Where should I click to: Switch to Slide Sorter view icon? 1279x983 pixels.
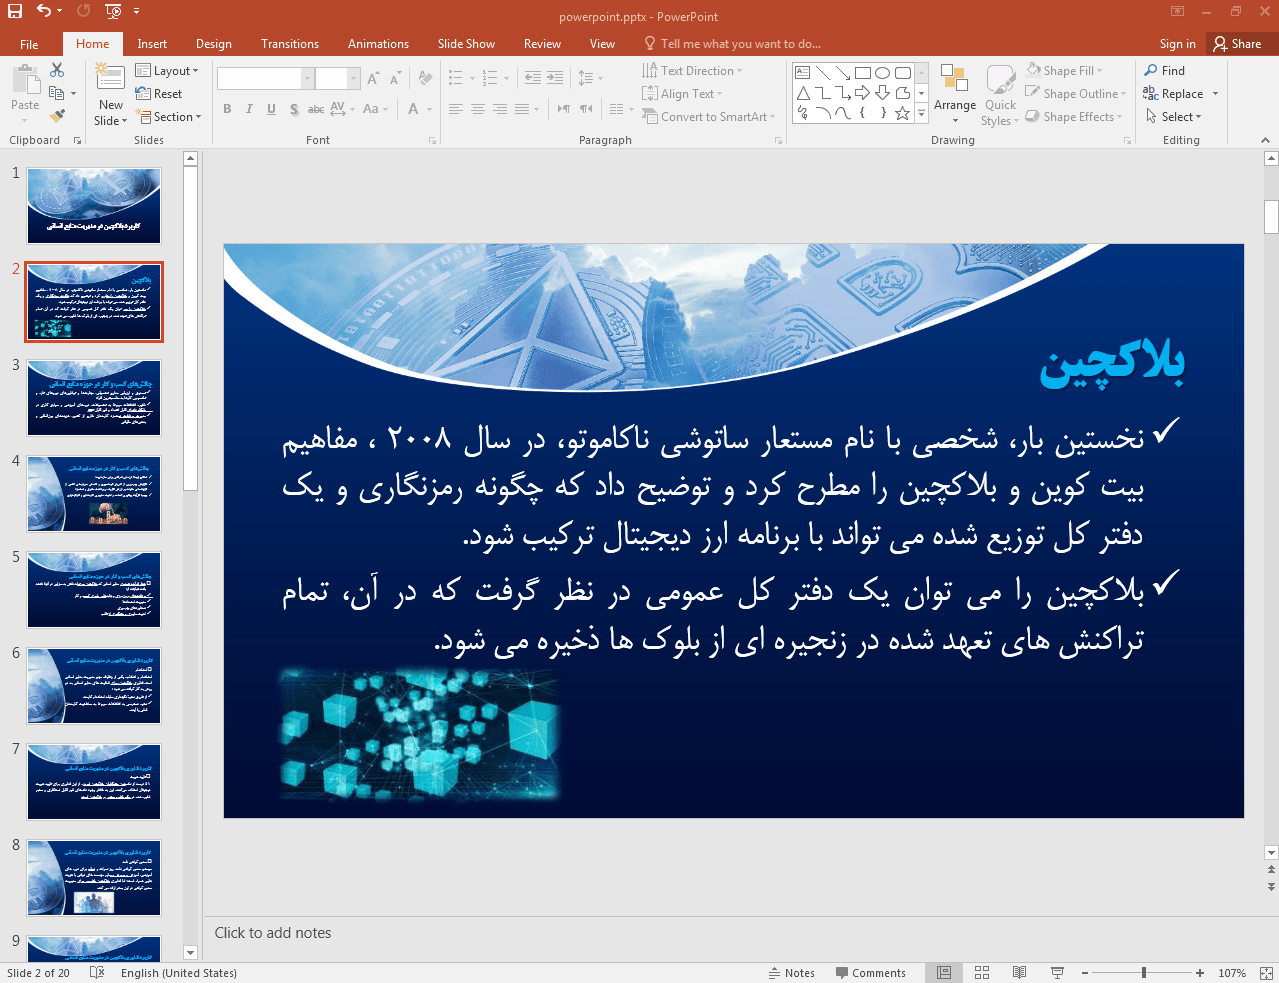click(x=982, y=973)
